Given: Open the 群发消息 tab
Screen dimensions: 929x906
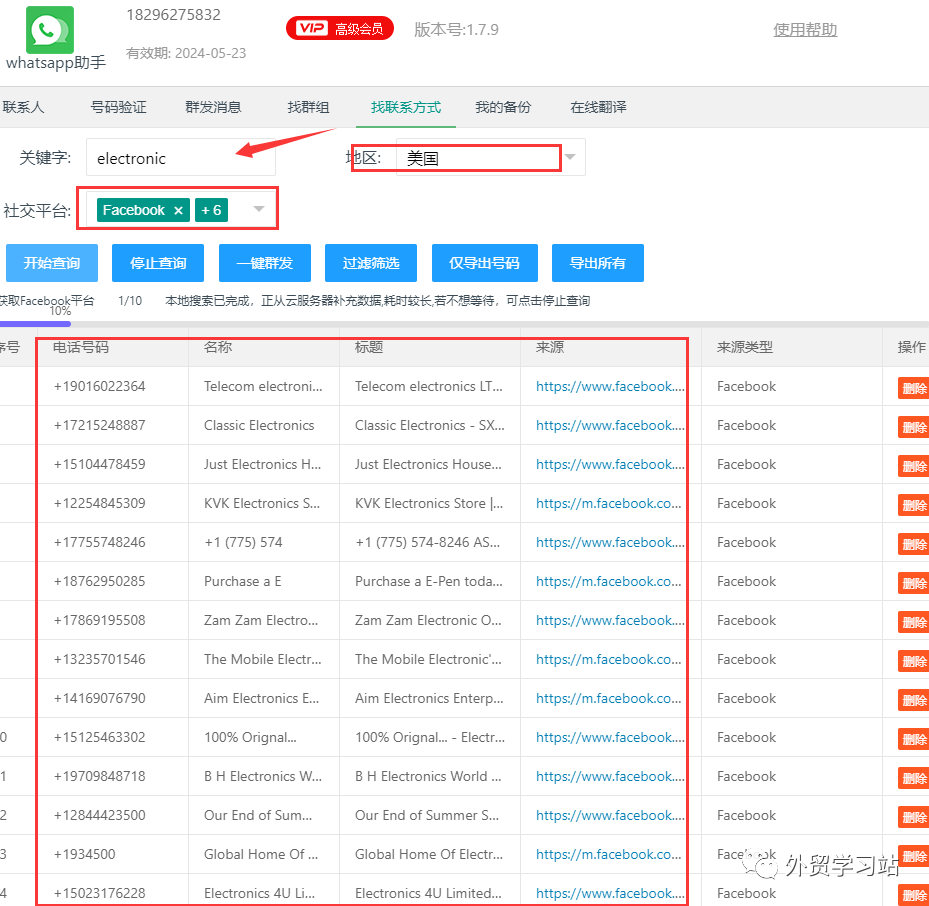Looking at the screenshot, I should (213, 107).
